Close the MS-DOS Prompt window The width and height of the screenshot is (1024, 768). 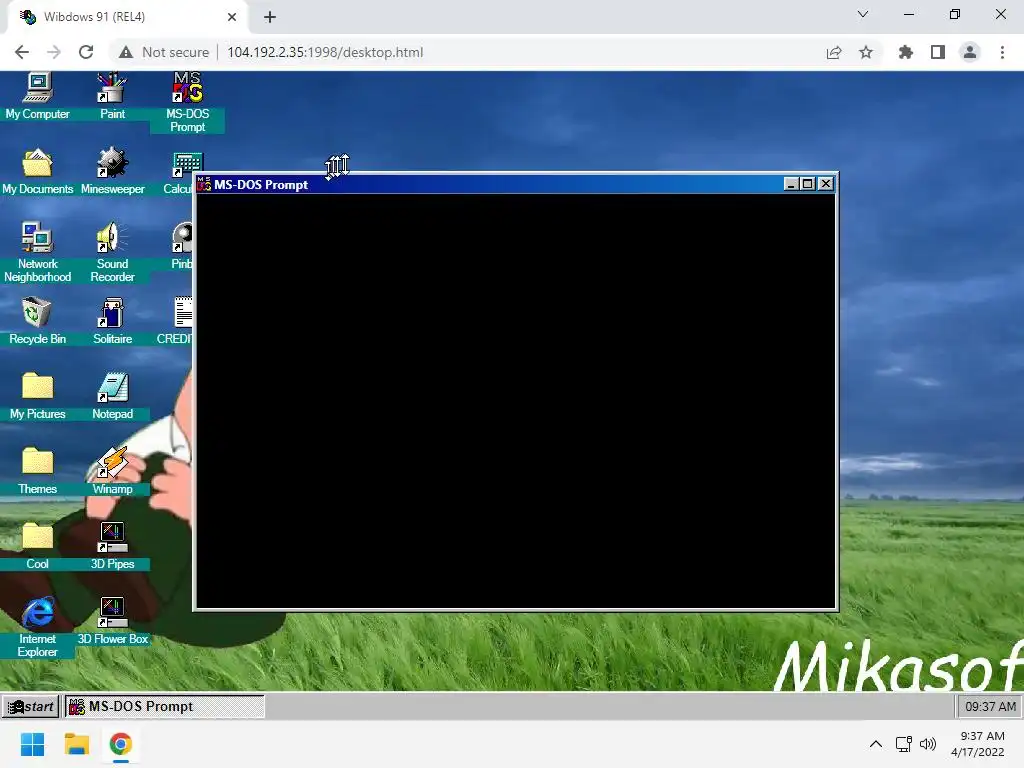point(826,184)
